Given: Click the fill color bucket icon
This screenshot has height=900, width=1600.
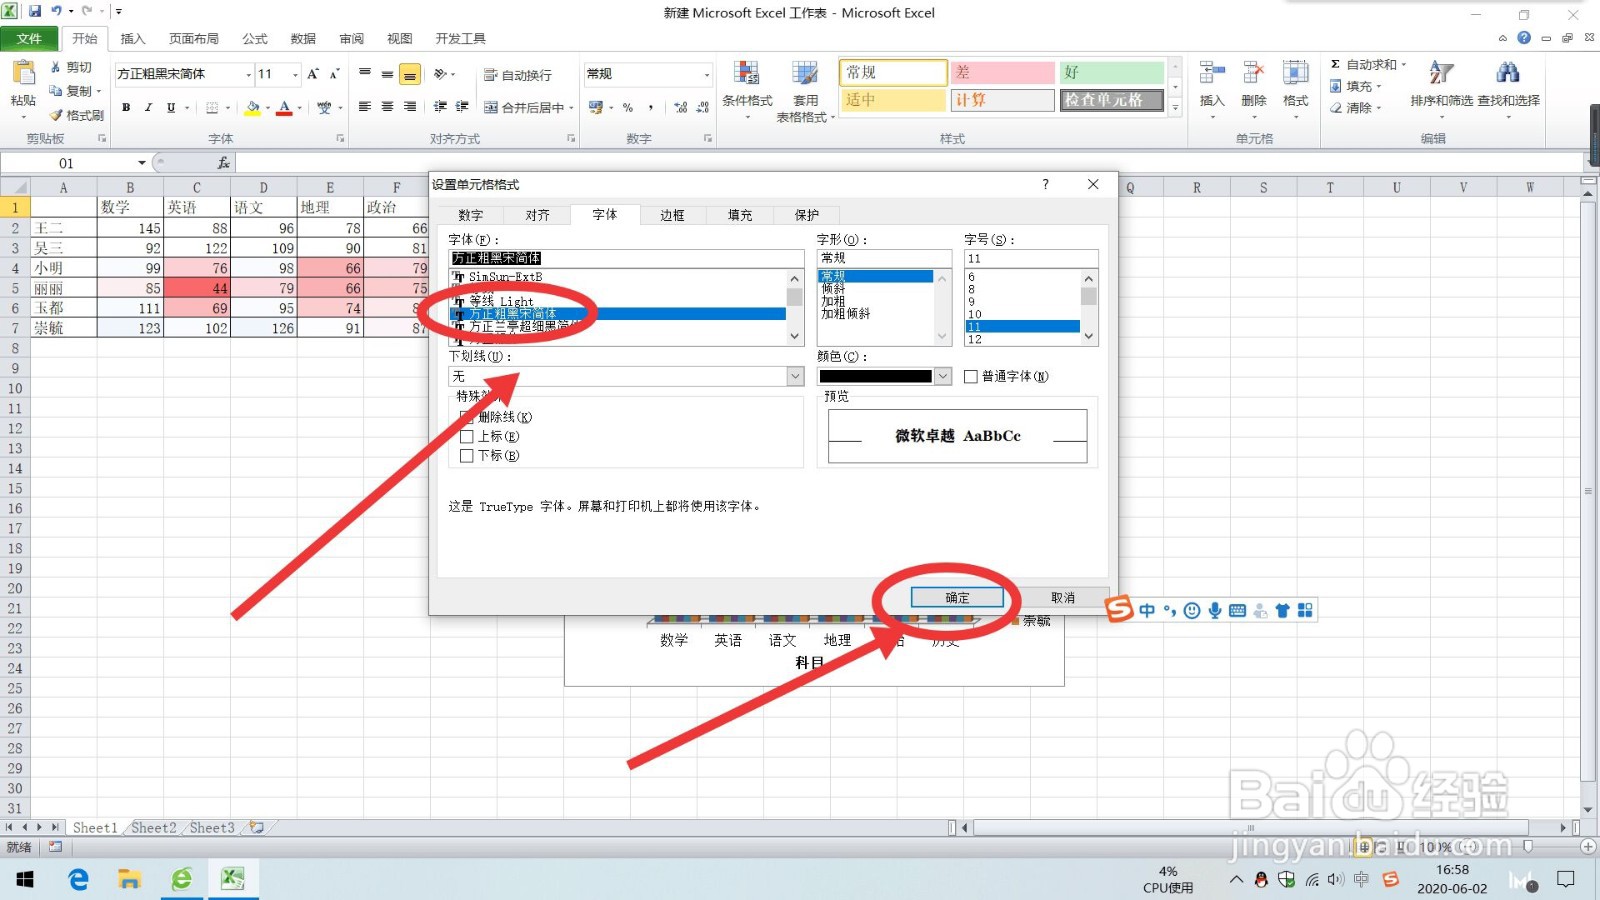Looking at the screenshot, I should (x=253, y=107).
